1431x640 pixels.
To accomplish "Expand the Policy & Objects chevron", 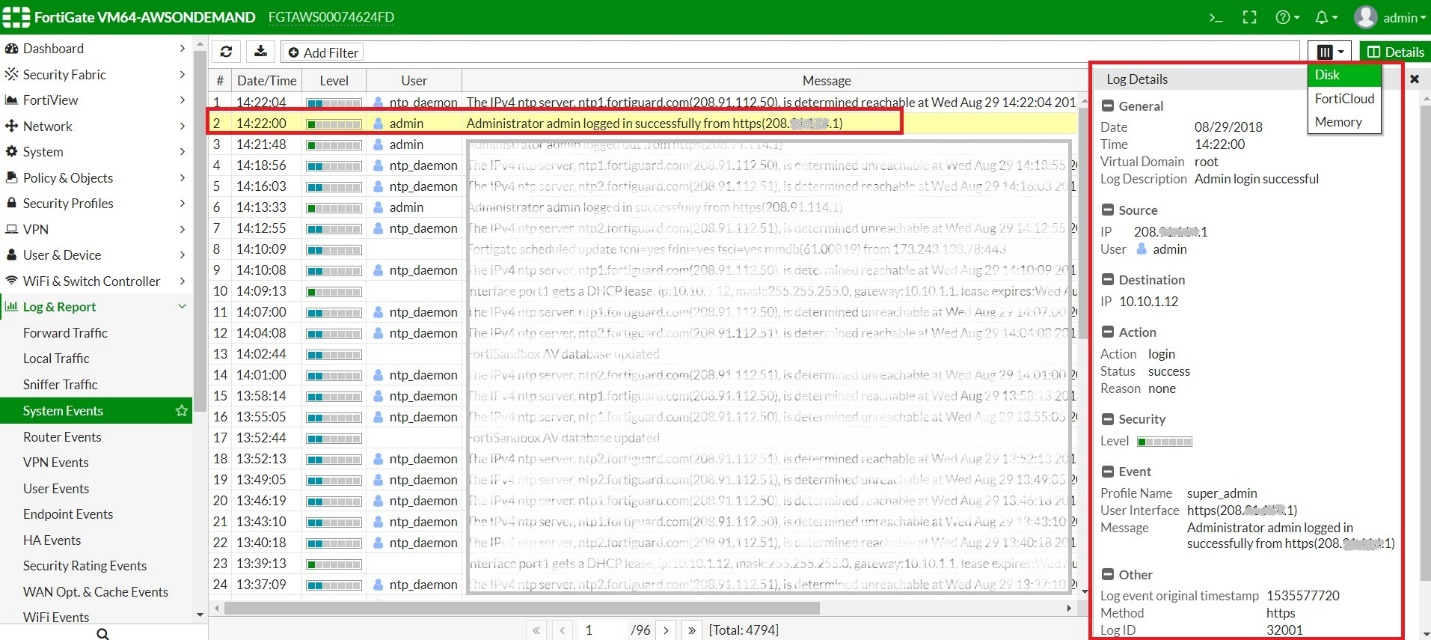I will [182, 178].
